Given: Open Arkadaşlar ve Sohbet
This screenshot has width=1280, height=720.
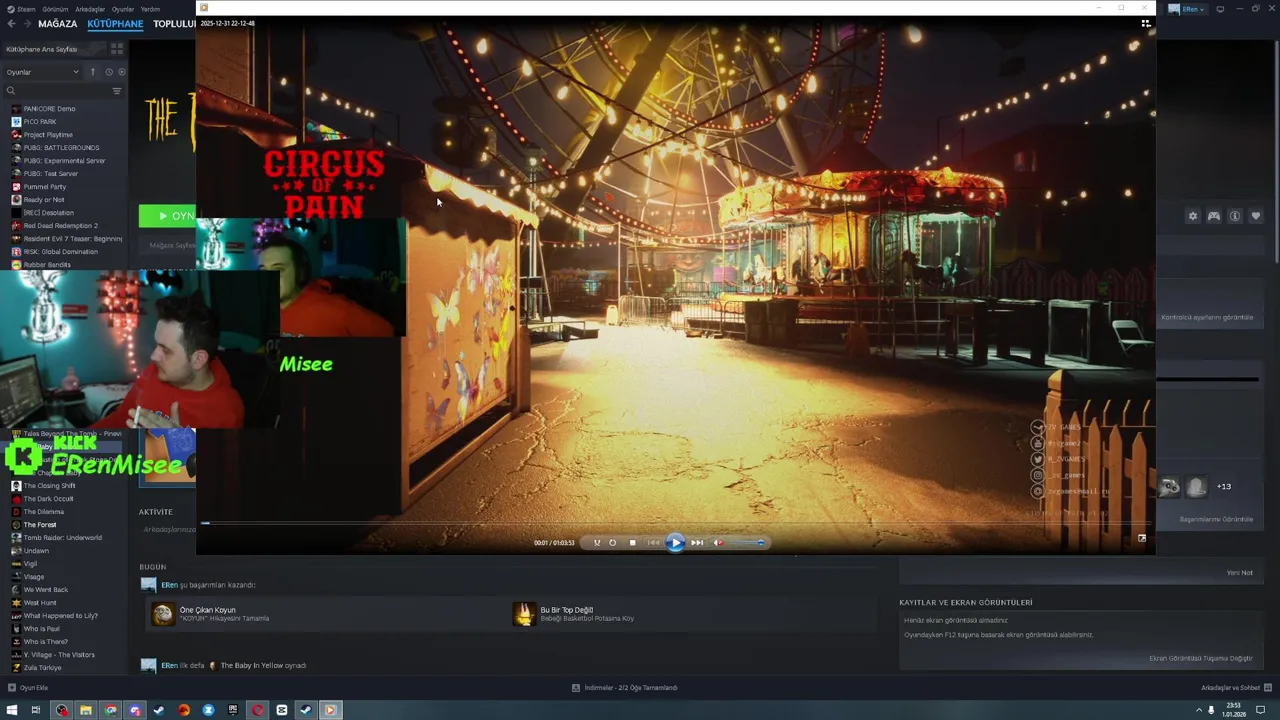Looking at the screenshot, I should pos(1235,687).
